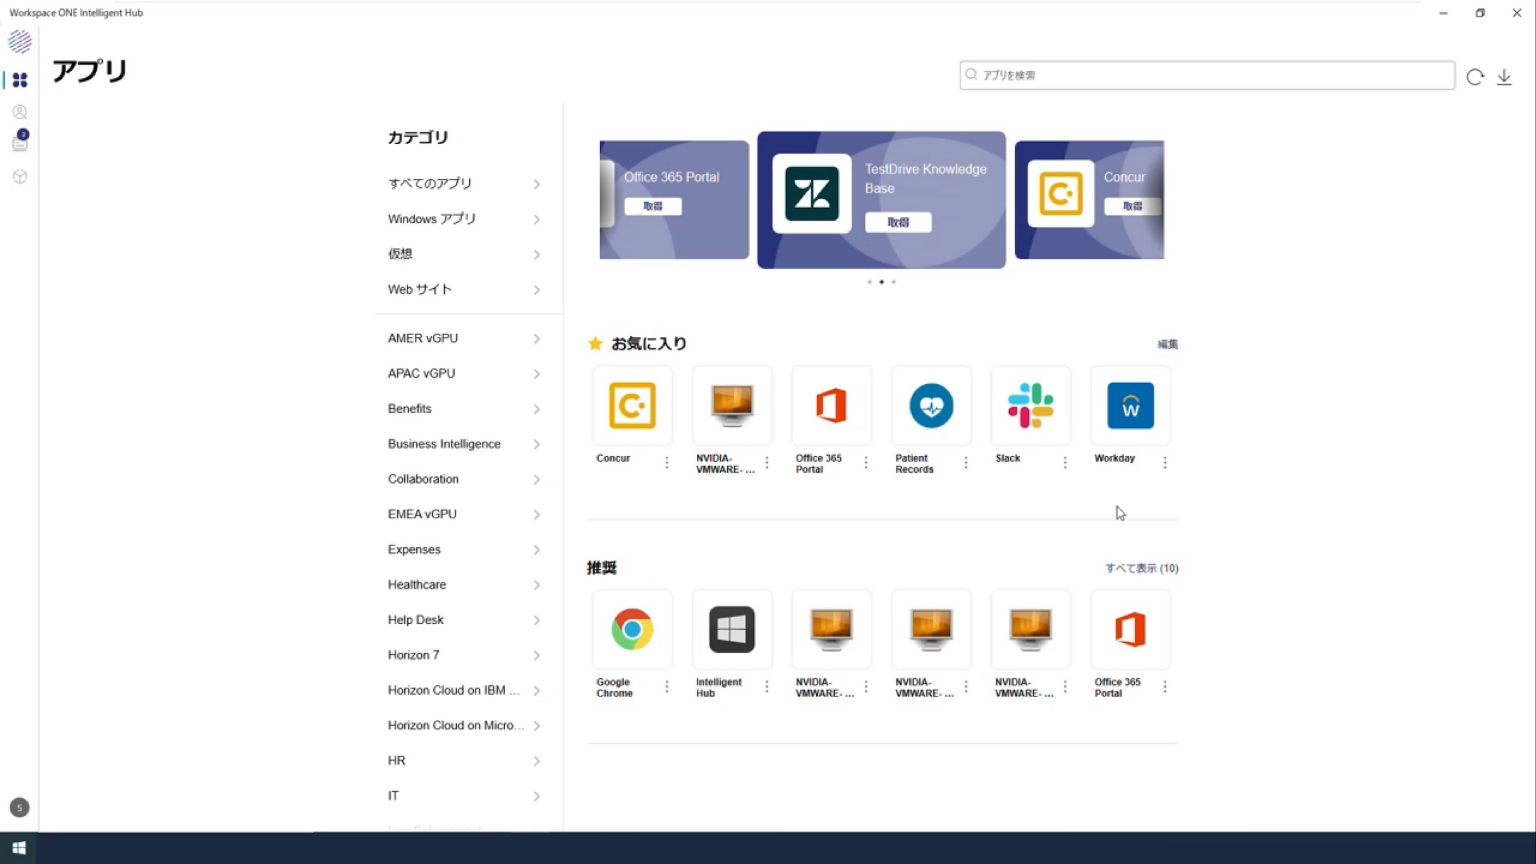This screenshot has width=1536, height=864.
Task: Click 取得 on Concur banner
Action: [1132, 206]
